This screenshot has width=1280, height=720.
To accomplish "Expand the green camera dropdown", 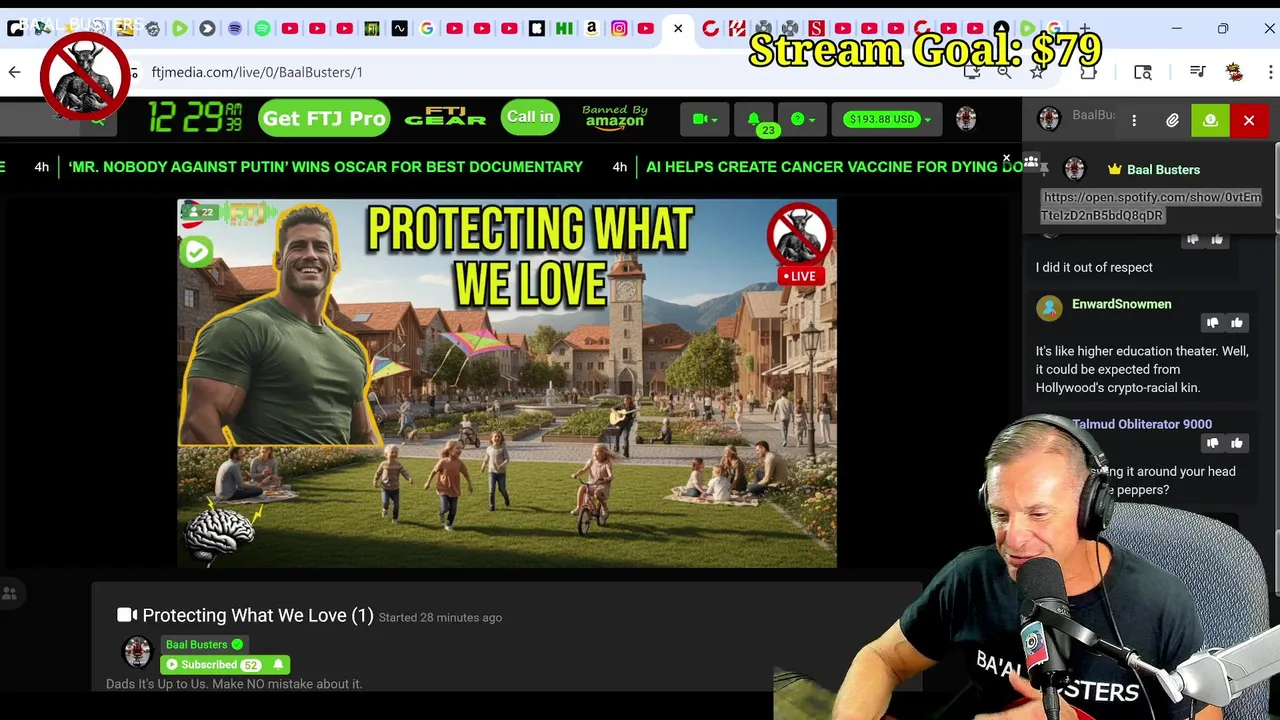I will [x=704, y=119].
